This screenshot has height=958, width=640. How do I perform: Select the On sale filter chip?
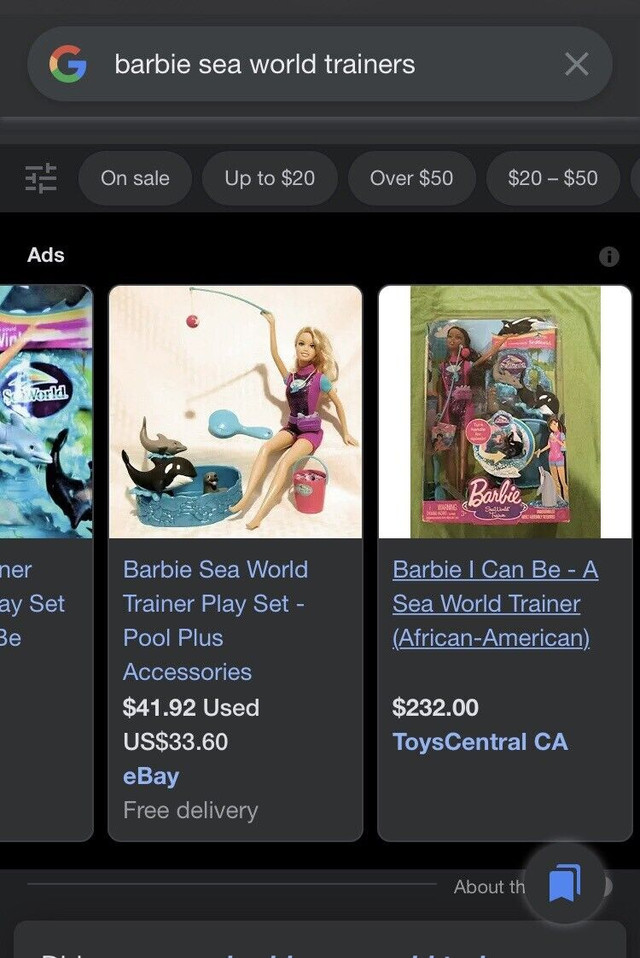coord(135,178)
